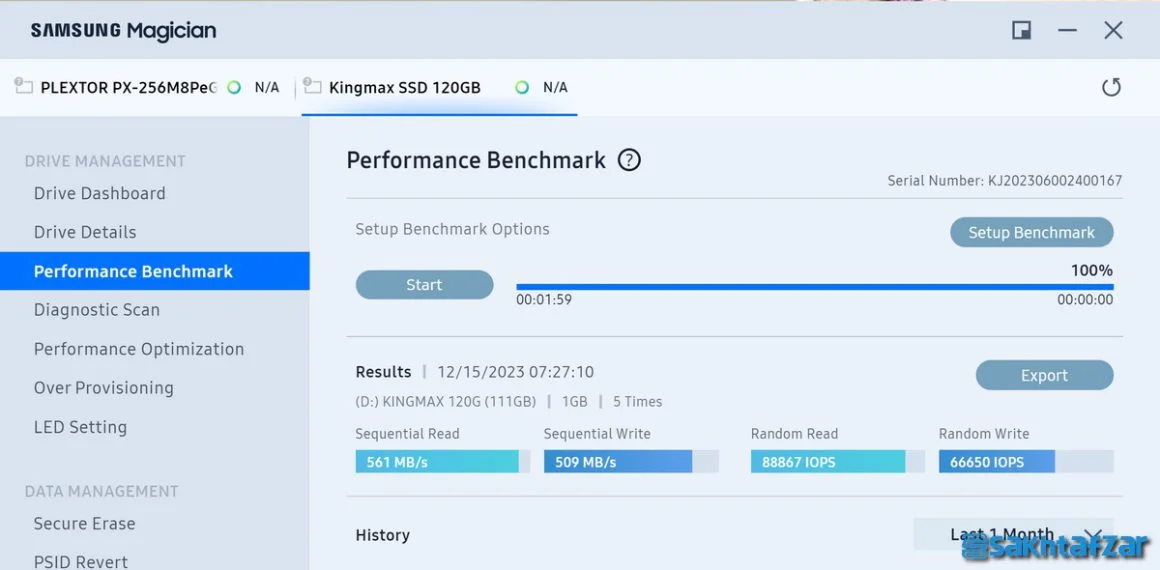Click the elapsed time 00:01:59

point(544,300)
